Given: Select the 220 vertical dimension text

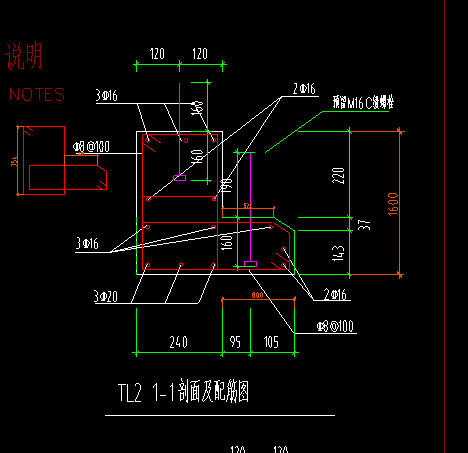Looking at the screenshot, I should tap(338, 175).
